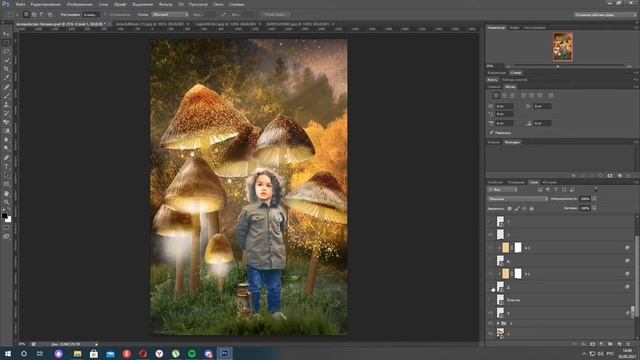Enable Subtract from selection mode in options bar
640x360 pixels.
click(x=42, y=14)
